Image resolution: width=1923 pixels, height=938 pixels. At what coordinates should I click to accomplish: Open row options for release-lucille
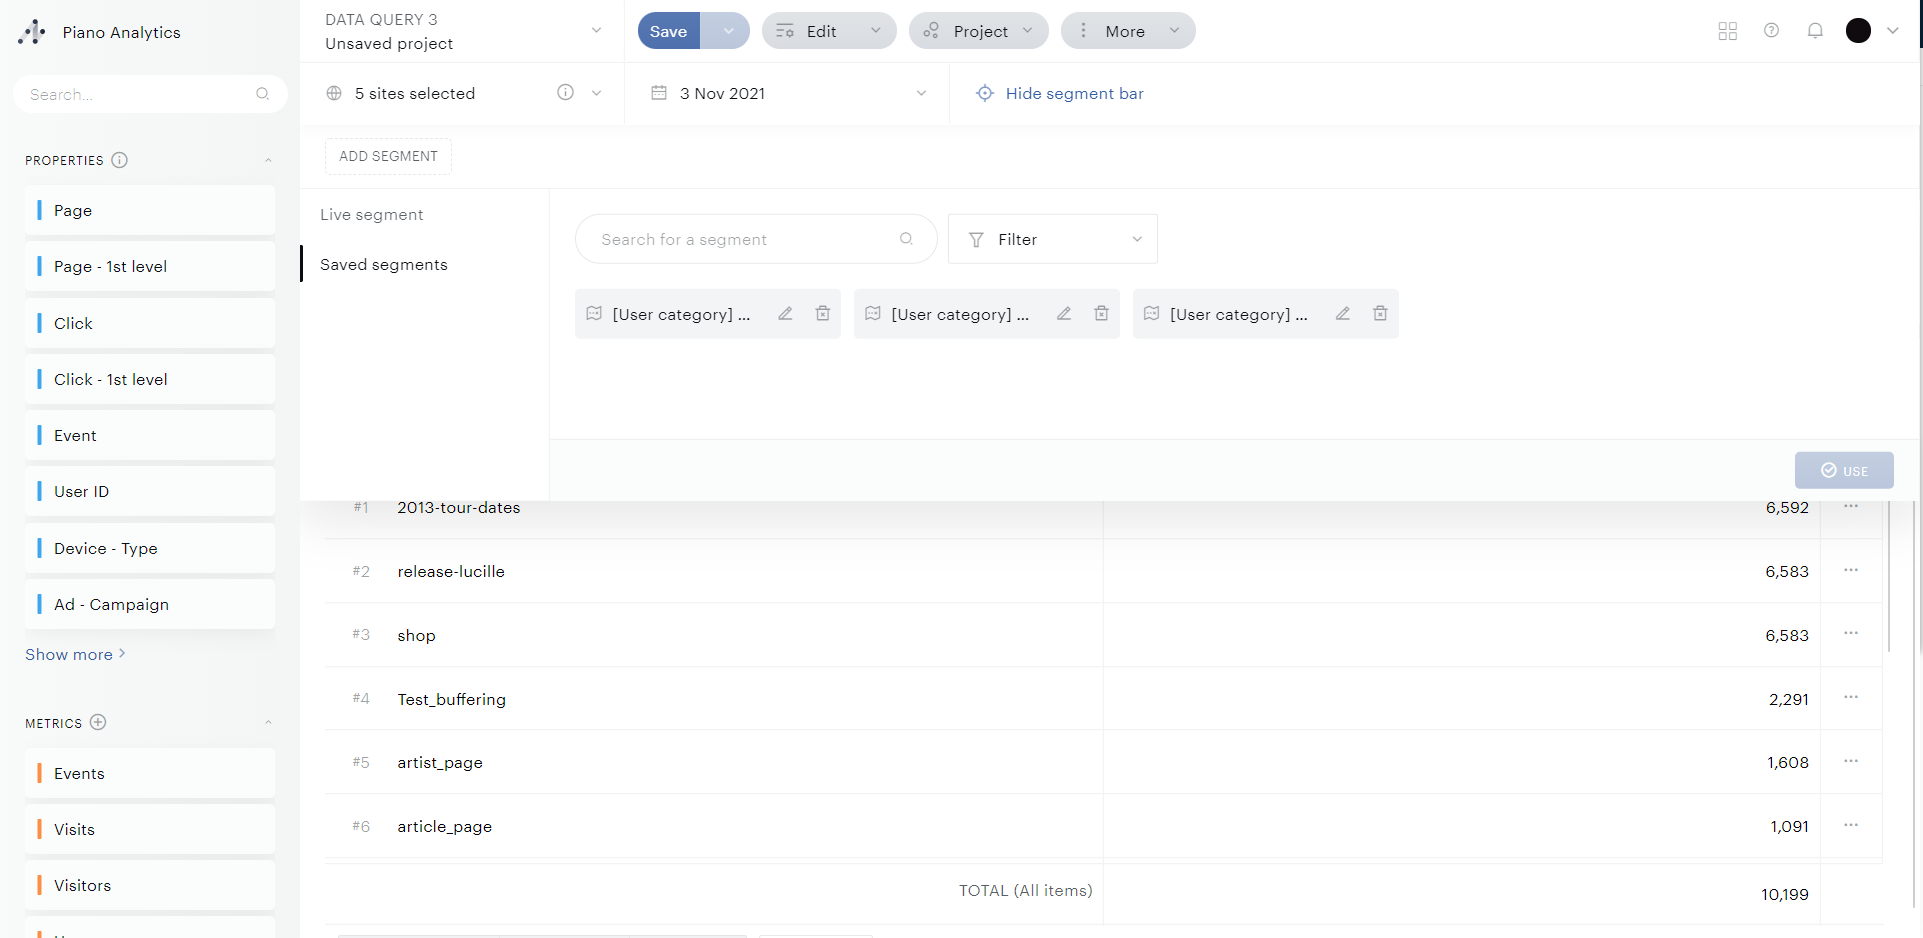pyautogui.click(x=1851, y=570)
